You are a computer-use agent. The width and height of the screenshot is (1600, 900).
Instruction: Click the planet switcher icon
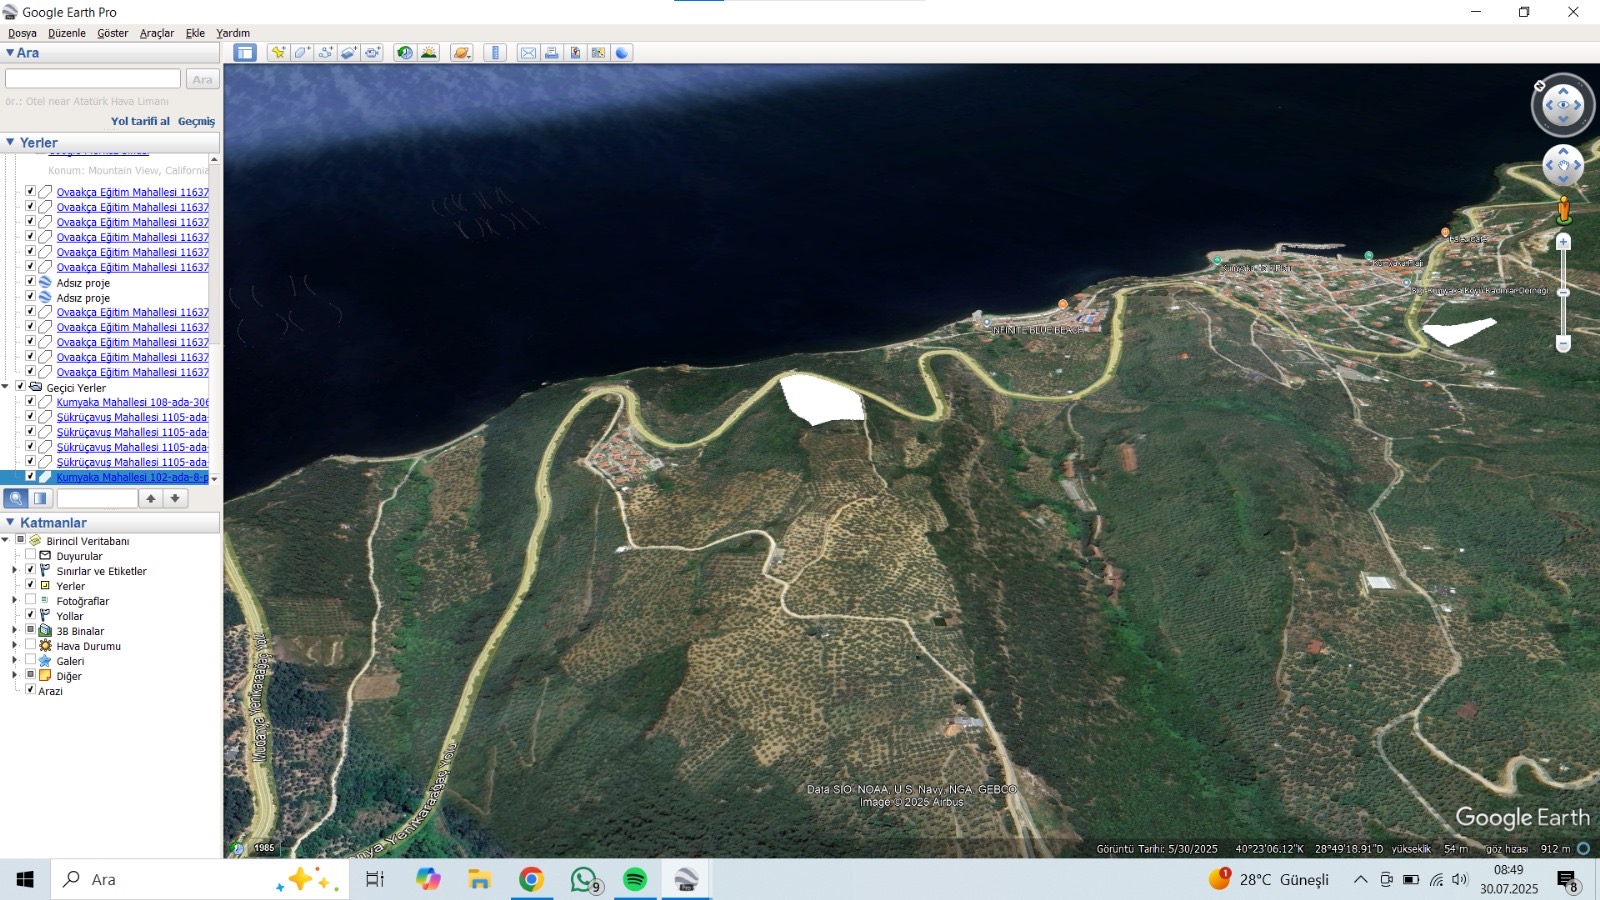pyautogui.click(x=461, y=53)
